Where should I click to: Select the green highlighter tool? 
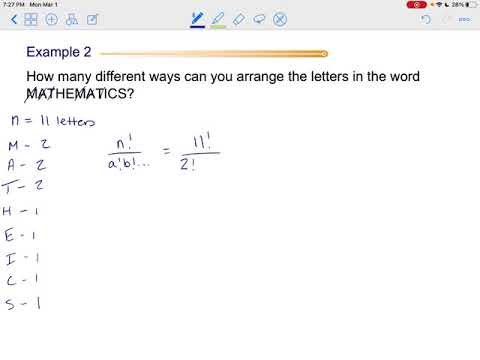coord(218,19)
